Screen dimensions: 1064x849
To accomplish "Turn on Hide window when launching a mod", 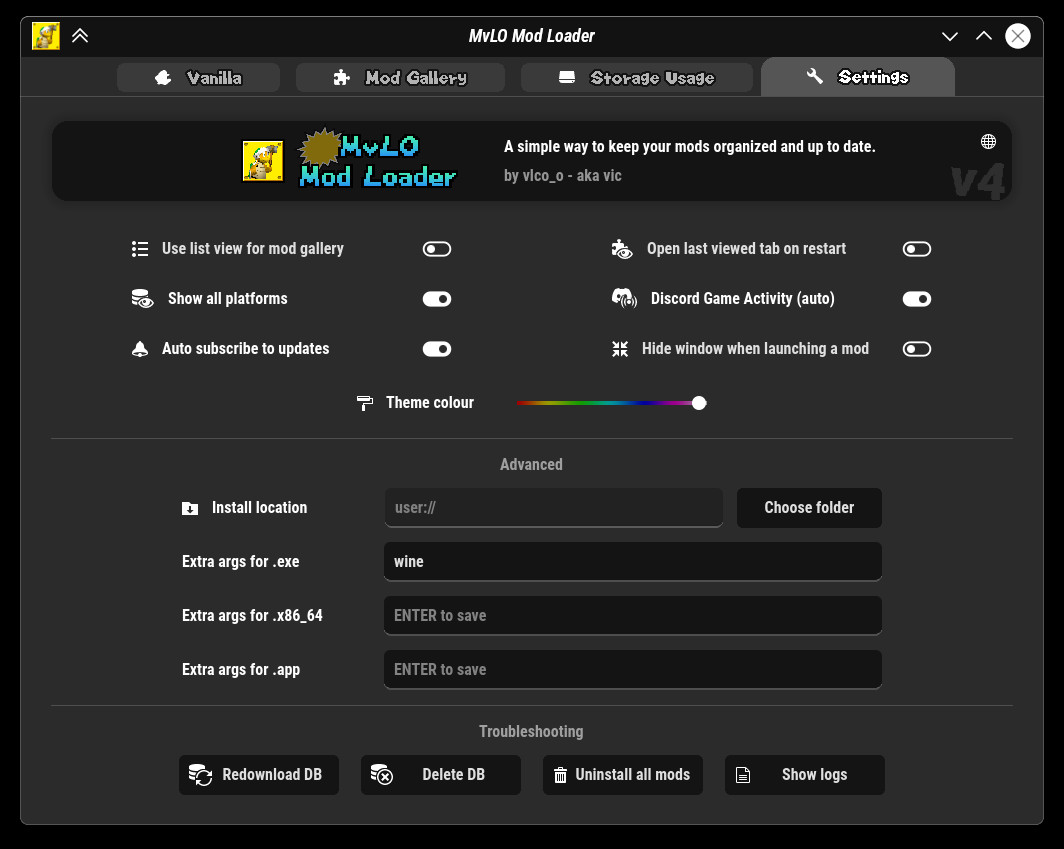I will pyautogui.click(x=916, y=349).
